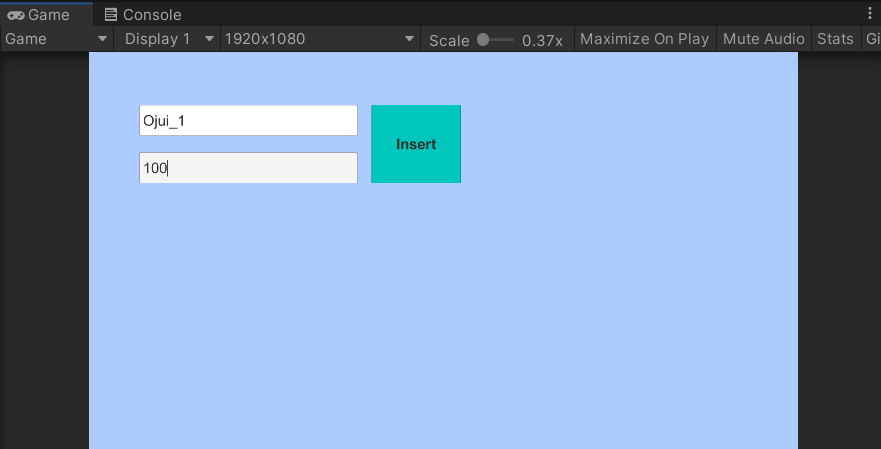Viewport: 881px width, 449px height.
Task: Open the Display 1 dropdown
Action: pos(167,39)
